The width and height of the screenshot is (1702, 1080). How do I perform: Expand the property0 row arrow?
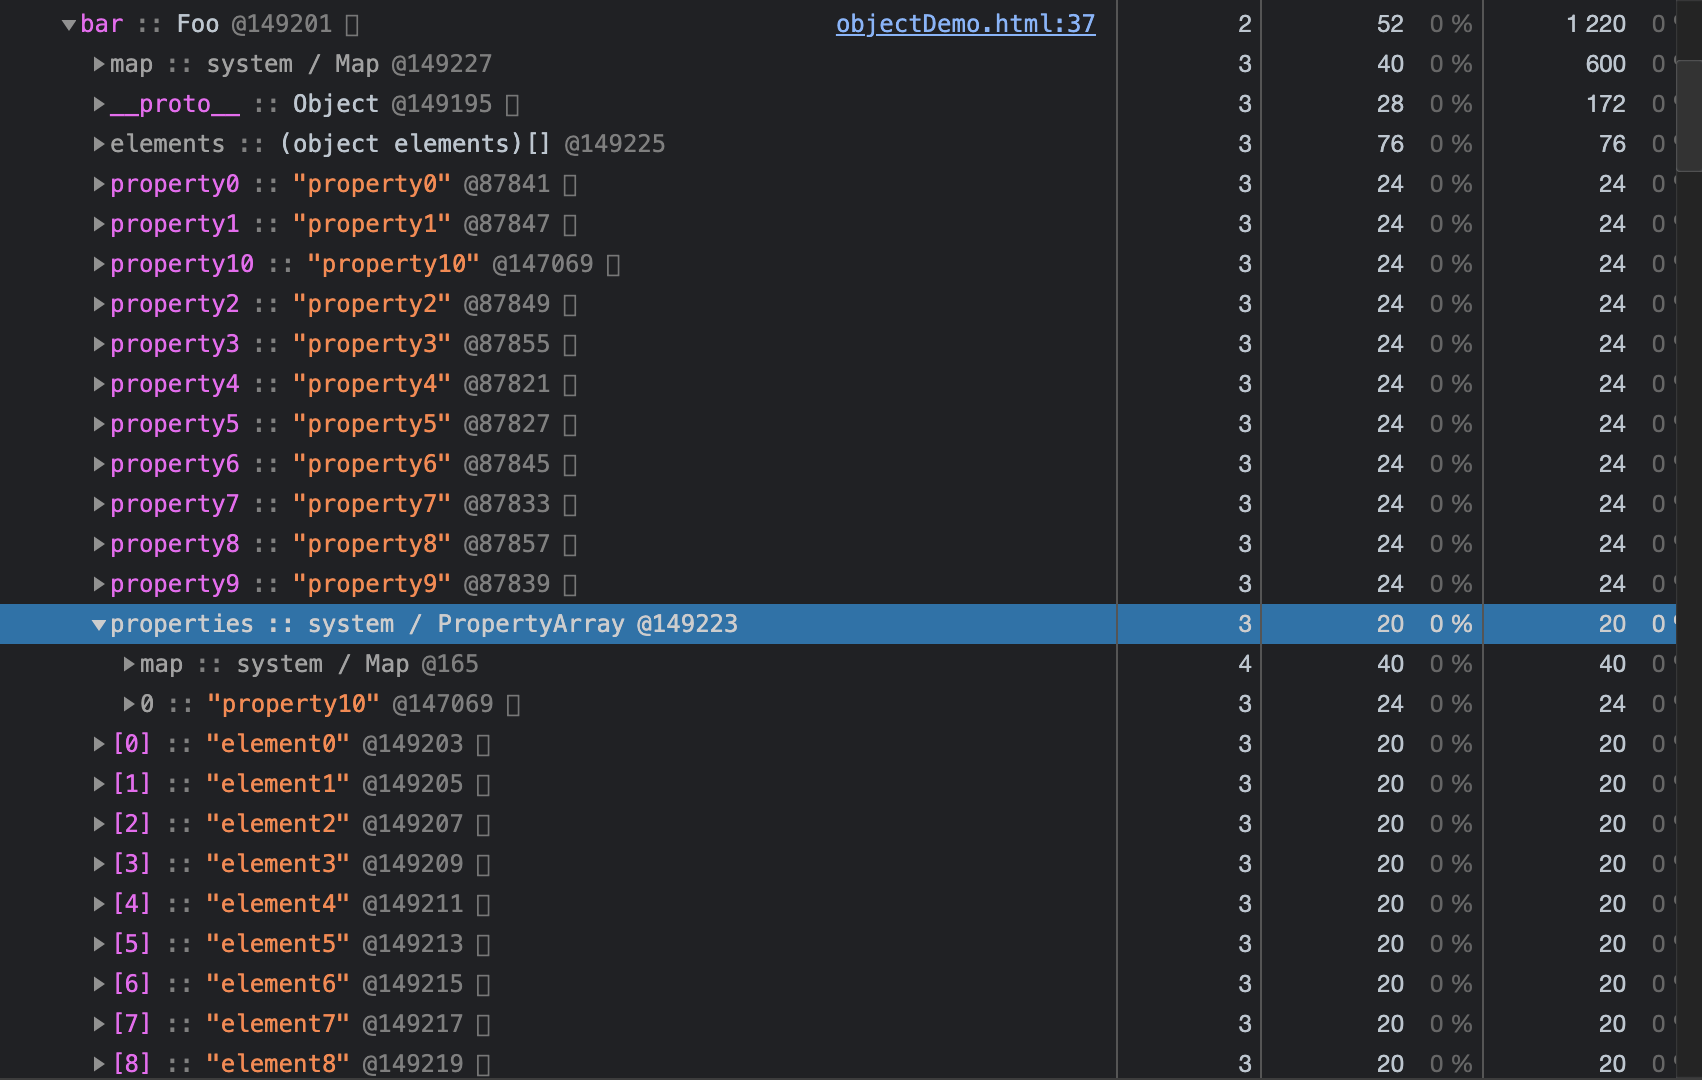pos(99,184)
